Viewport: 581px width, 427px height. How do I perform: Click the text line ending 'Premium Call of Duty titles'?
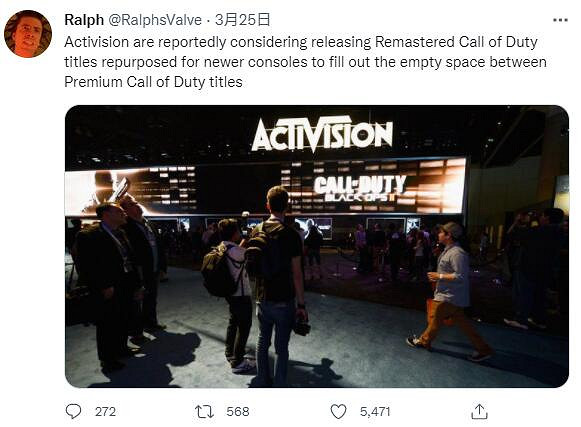tap(153, 82)
